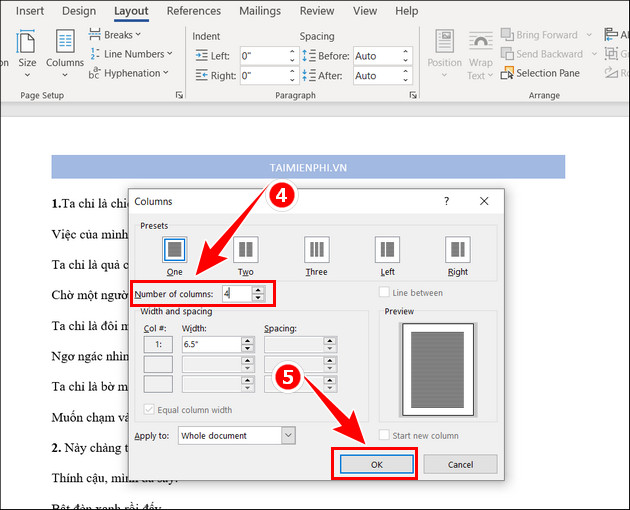Open the Wrap Text menu
This screenshot has width=630, height=510.
click(x=480, y=54)
